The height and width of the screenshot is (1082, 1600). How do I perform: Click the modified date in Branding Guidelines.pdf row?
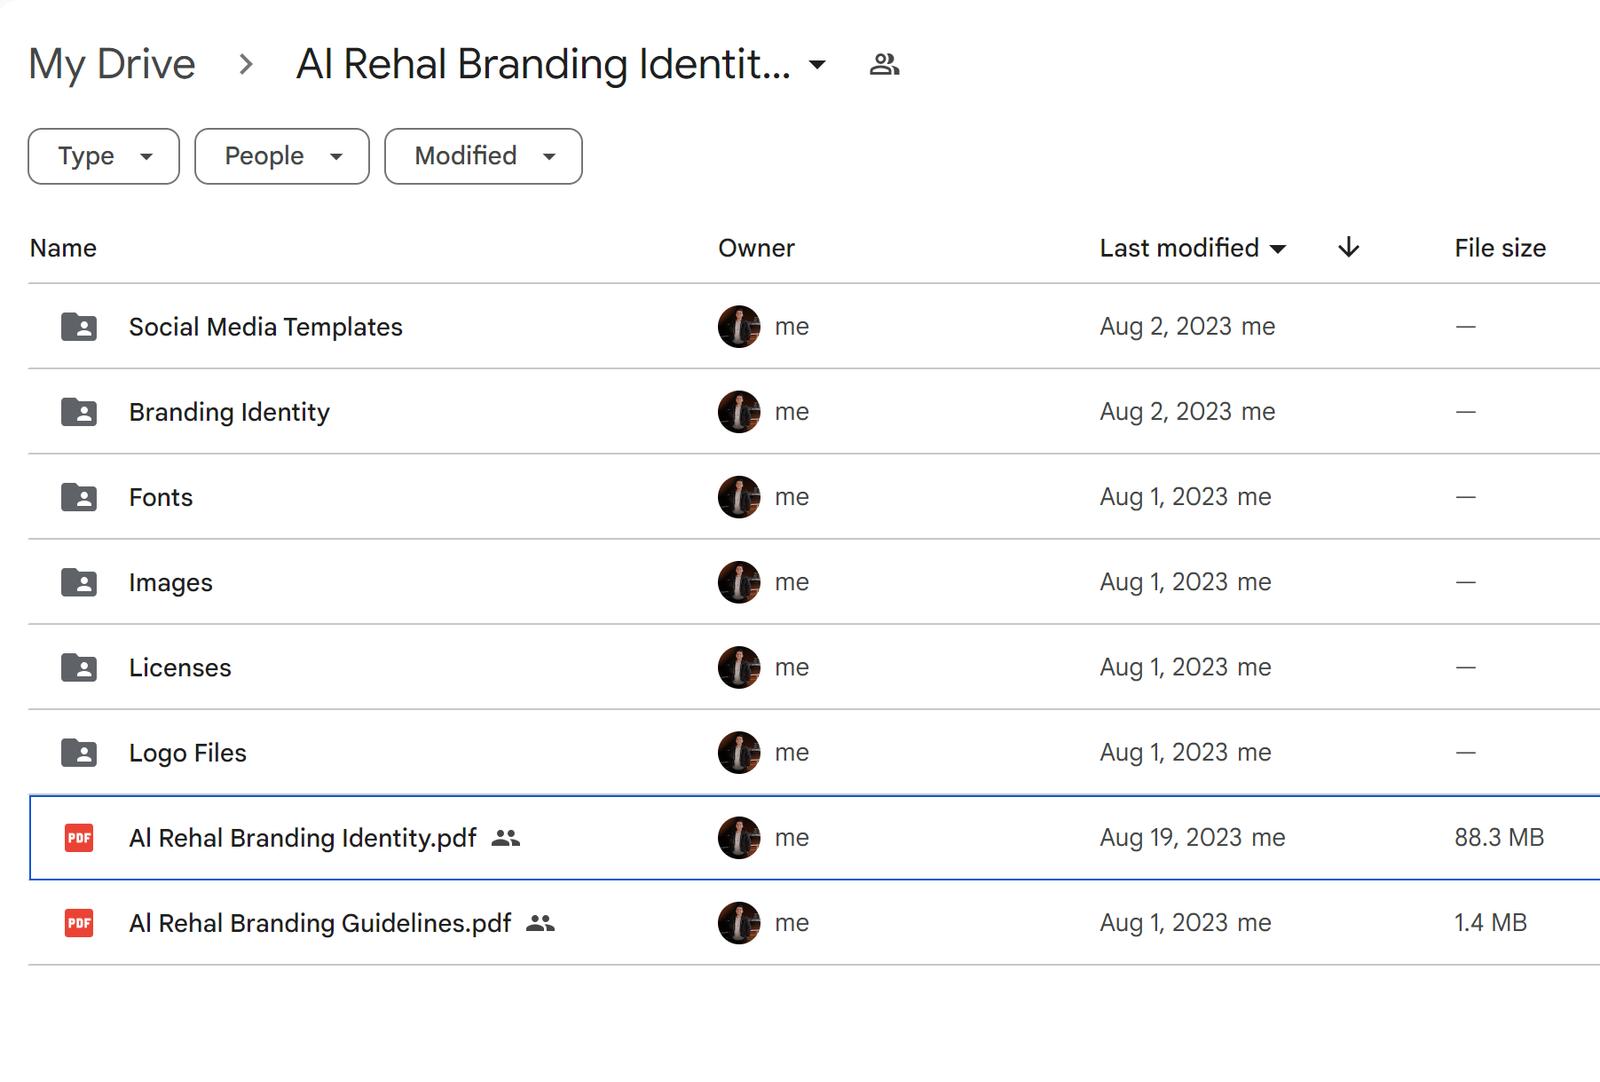(1164, 922)
